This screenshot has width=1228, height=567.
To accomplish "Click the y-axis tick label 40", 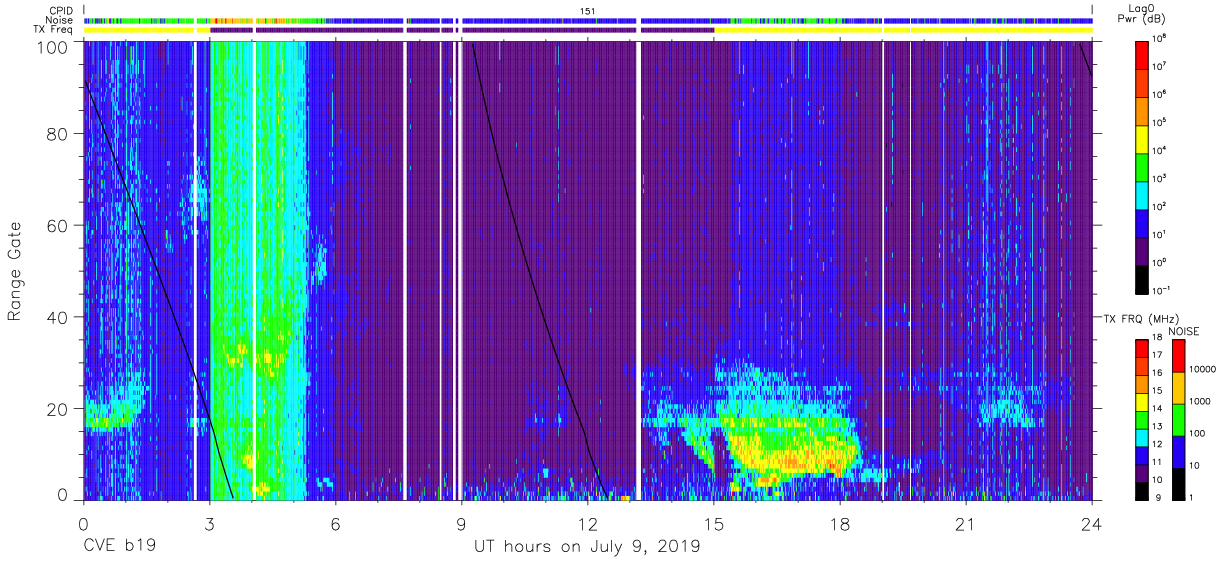I will (58, 317).
